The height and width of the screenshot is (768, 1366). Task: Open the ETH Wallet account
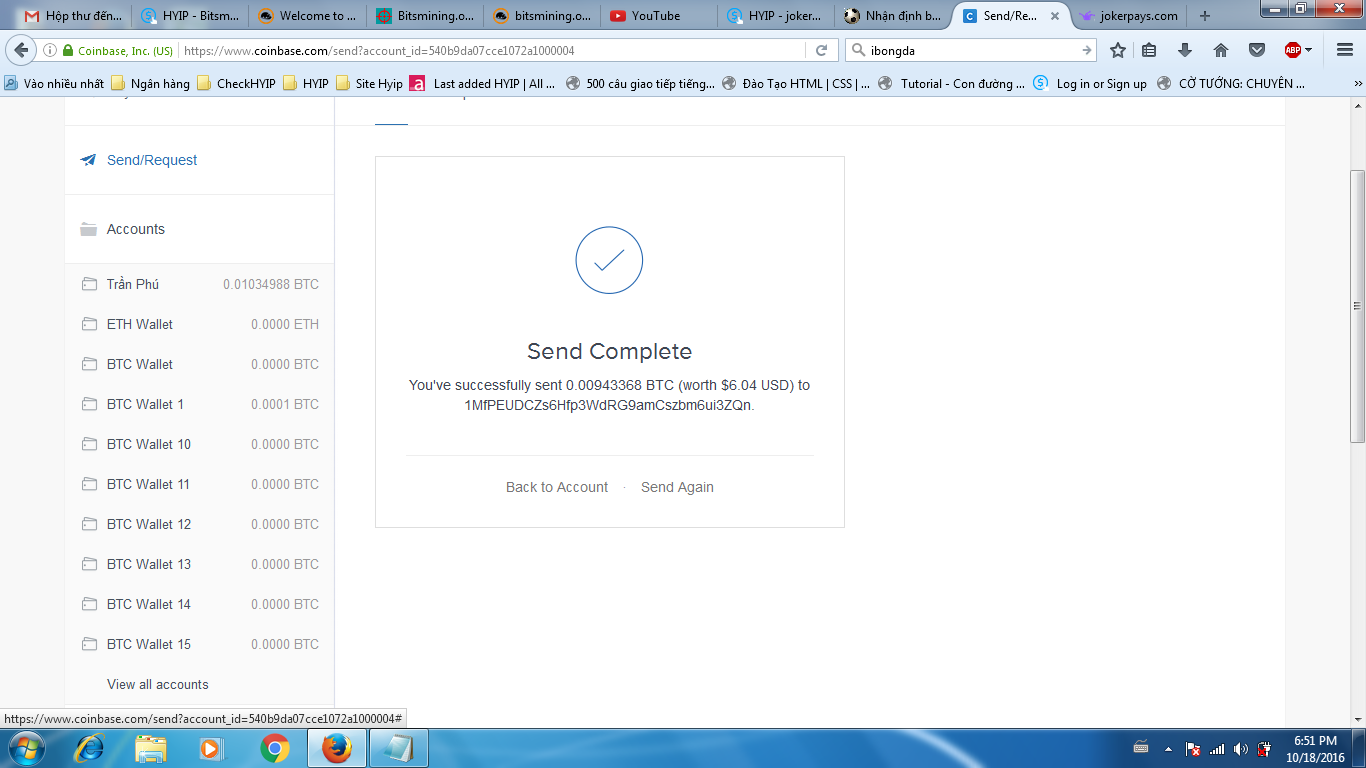[200, 324]
